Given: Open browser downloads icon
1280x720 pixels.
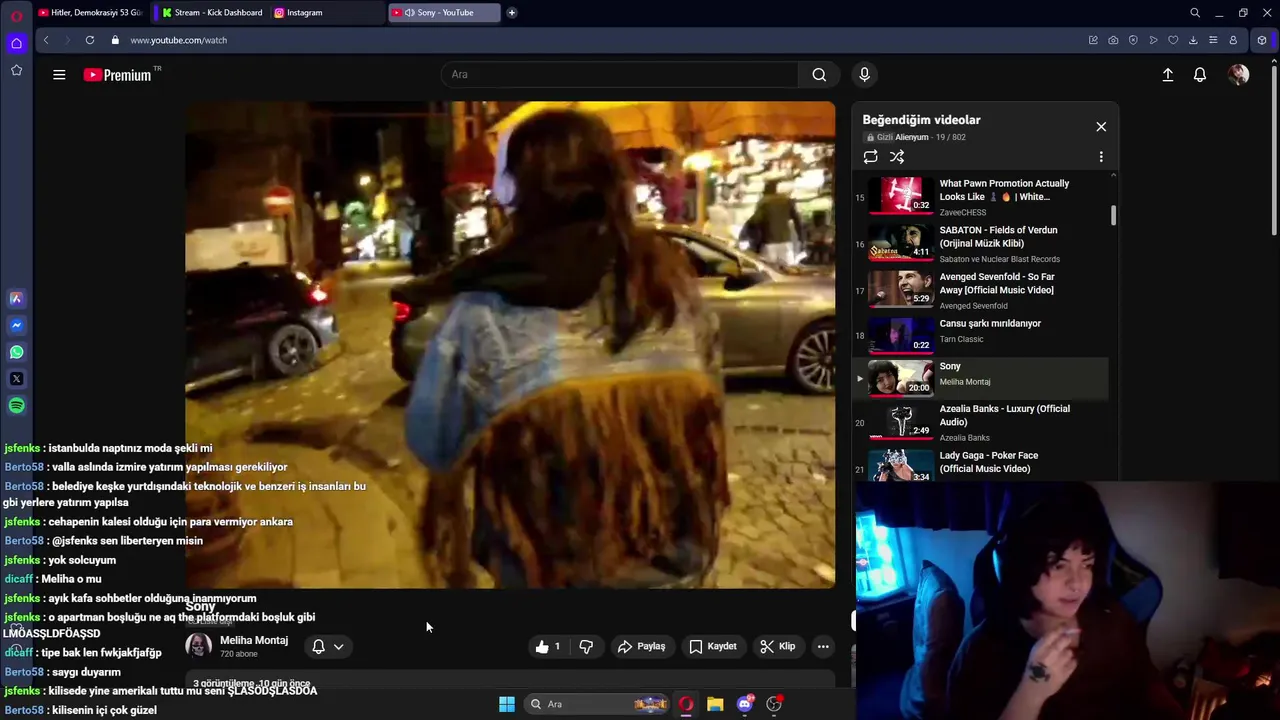Looking at the screenshot, I should point(1193,40).
